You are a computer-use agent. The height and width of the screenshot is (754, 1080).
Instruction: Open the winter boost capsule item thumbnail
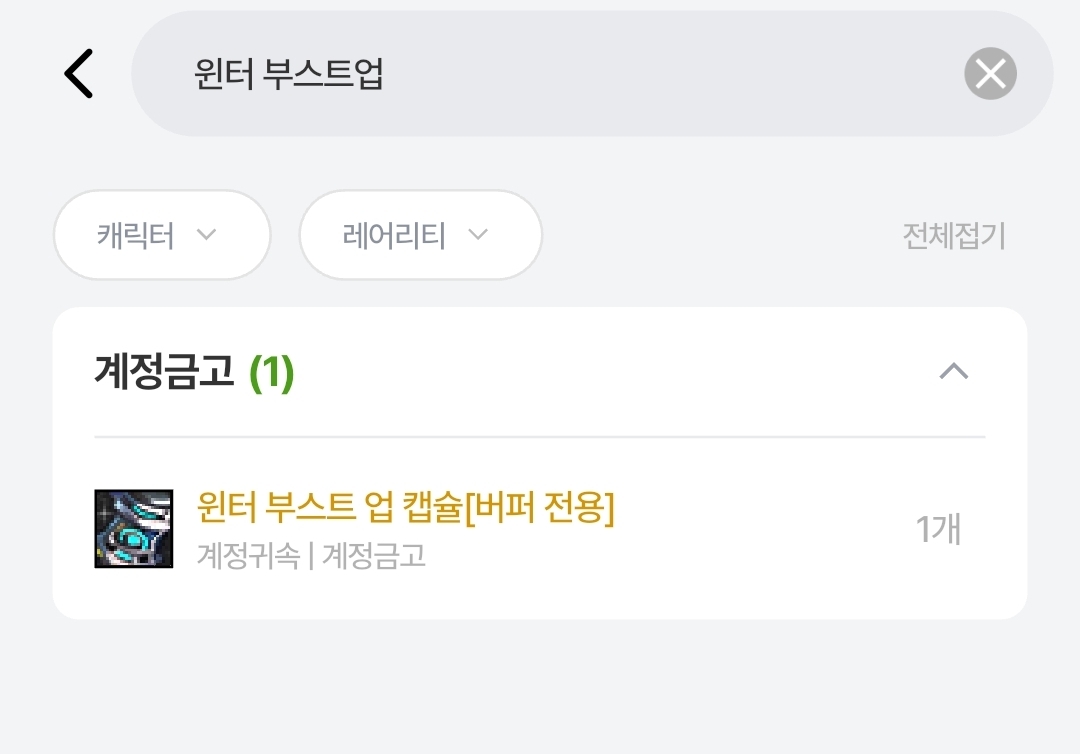coord(134,529)
